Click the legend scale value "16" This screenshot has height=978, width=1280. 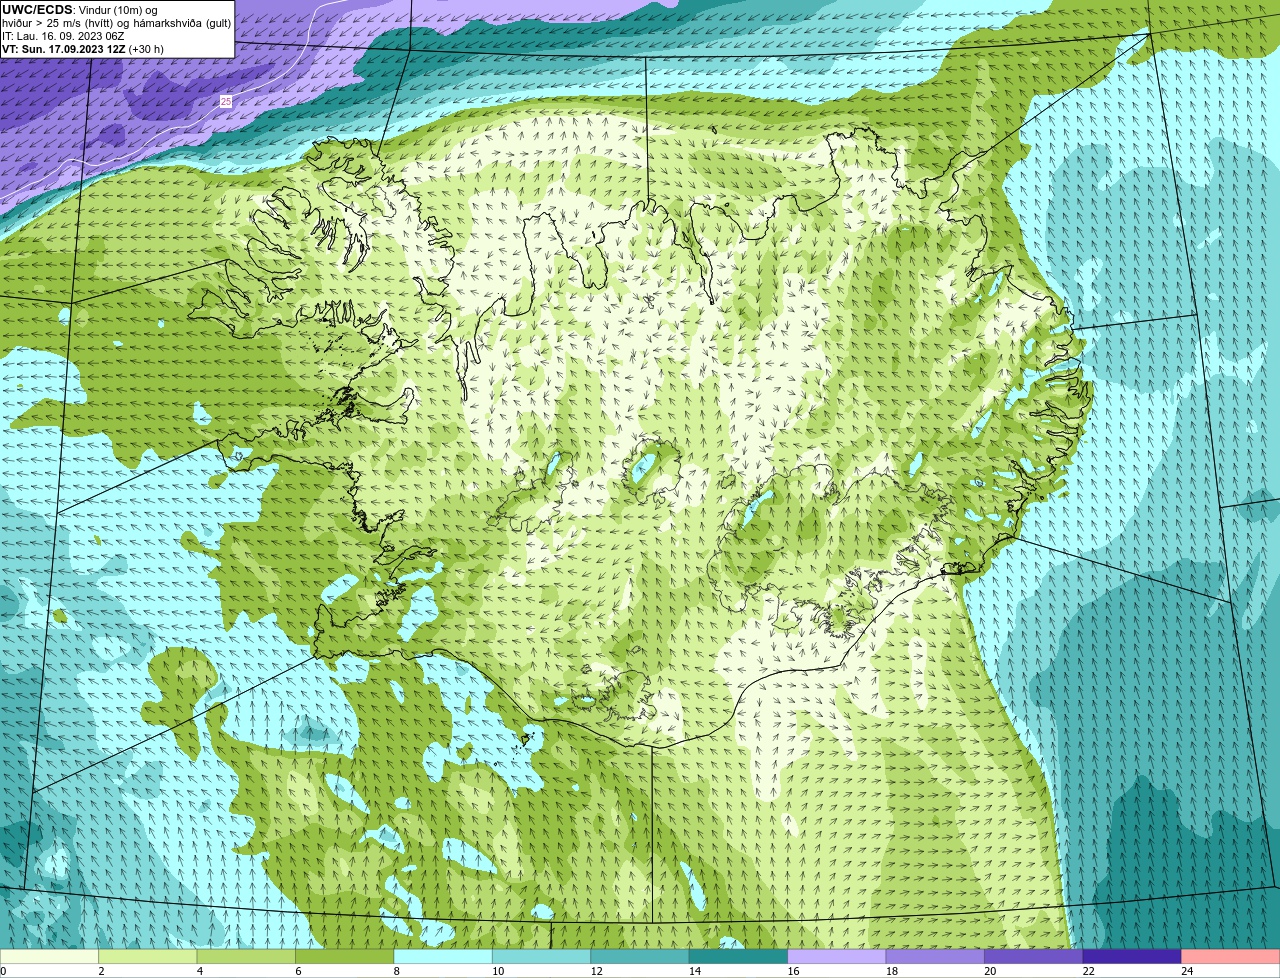click(792, 971)
